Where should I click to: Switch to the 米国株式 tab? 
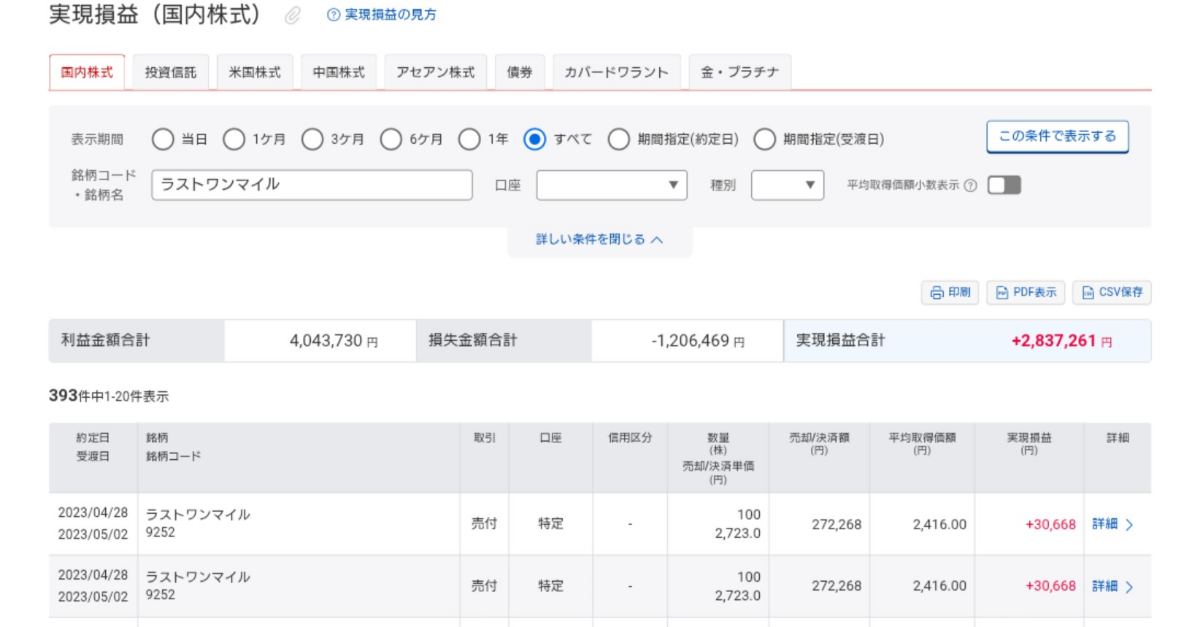[255, 71]
